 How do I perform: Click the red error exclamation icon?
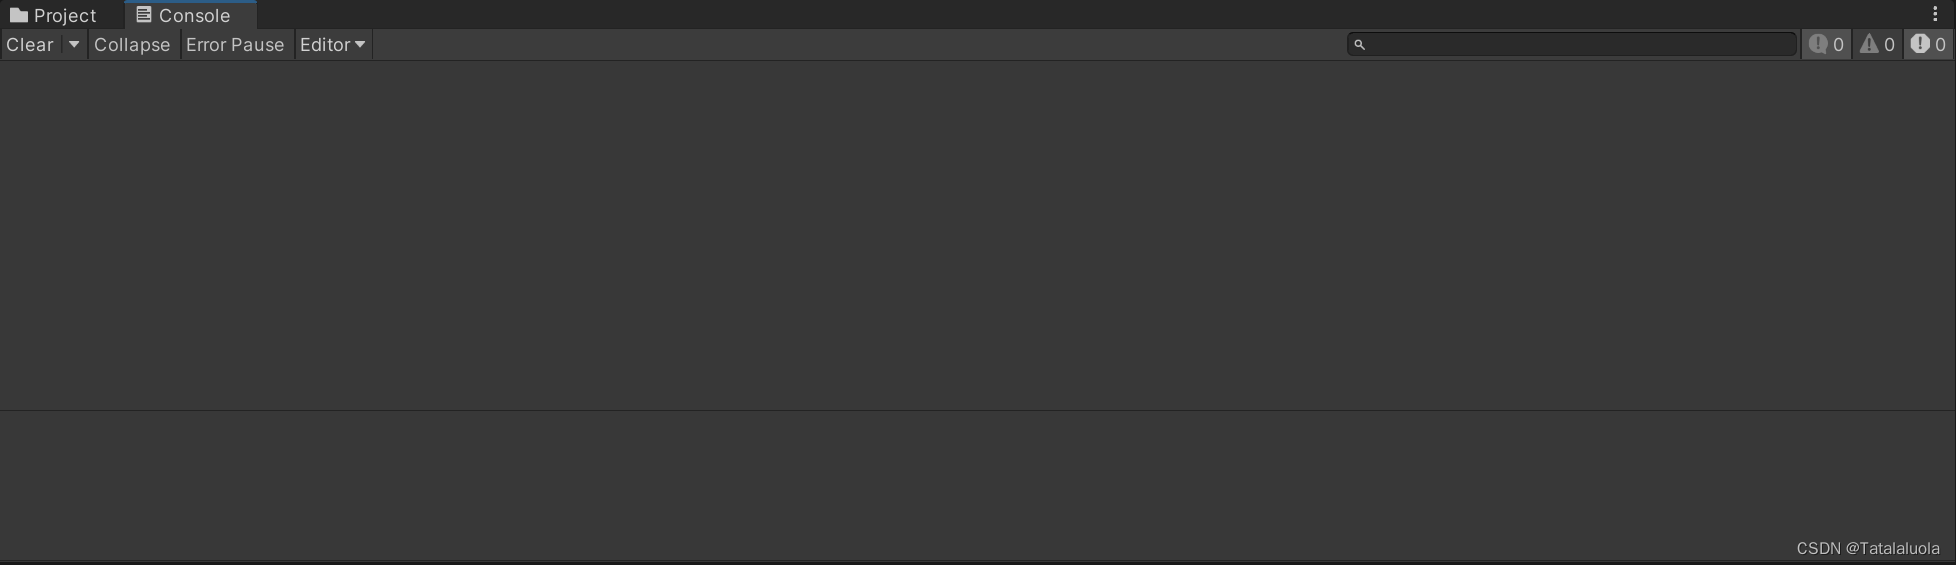tap(1919, 44)
